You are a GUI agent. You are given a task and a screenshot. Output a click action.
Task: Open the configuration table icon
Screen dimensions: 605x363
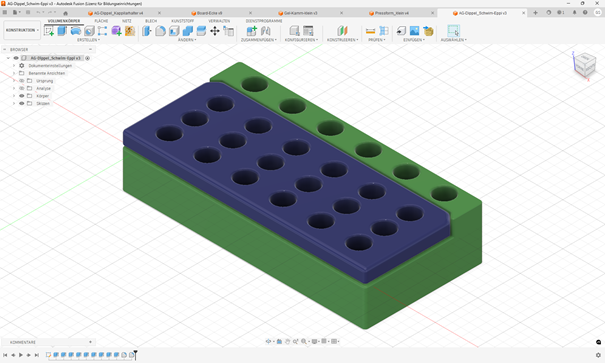coord(308,31)
